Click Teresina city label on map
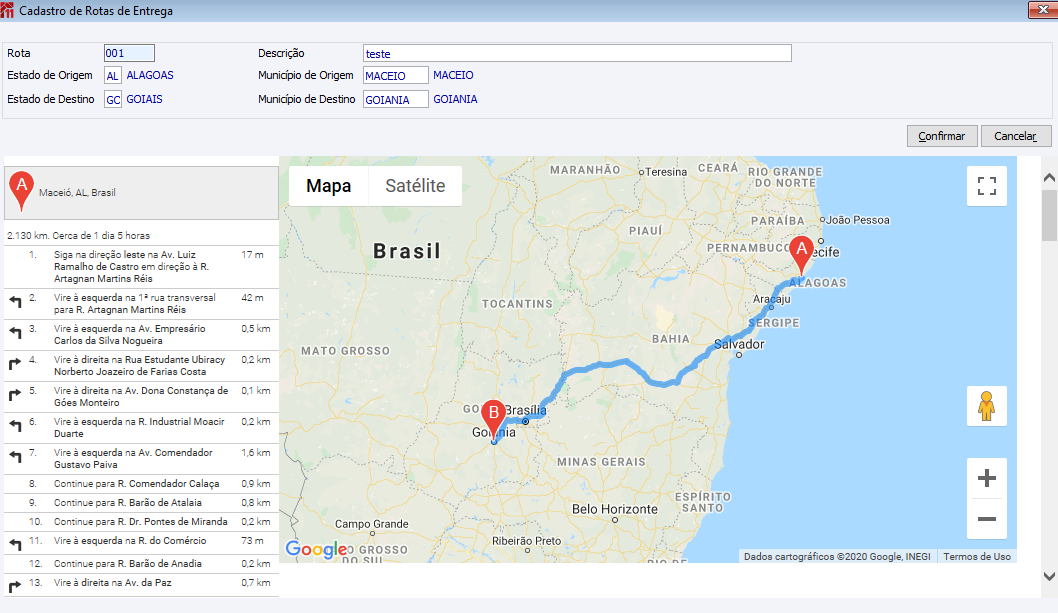1058x613 pixels. click(x=666, y=172)
